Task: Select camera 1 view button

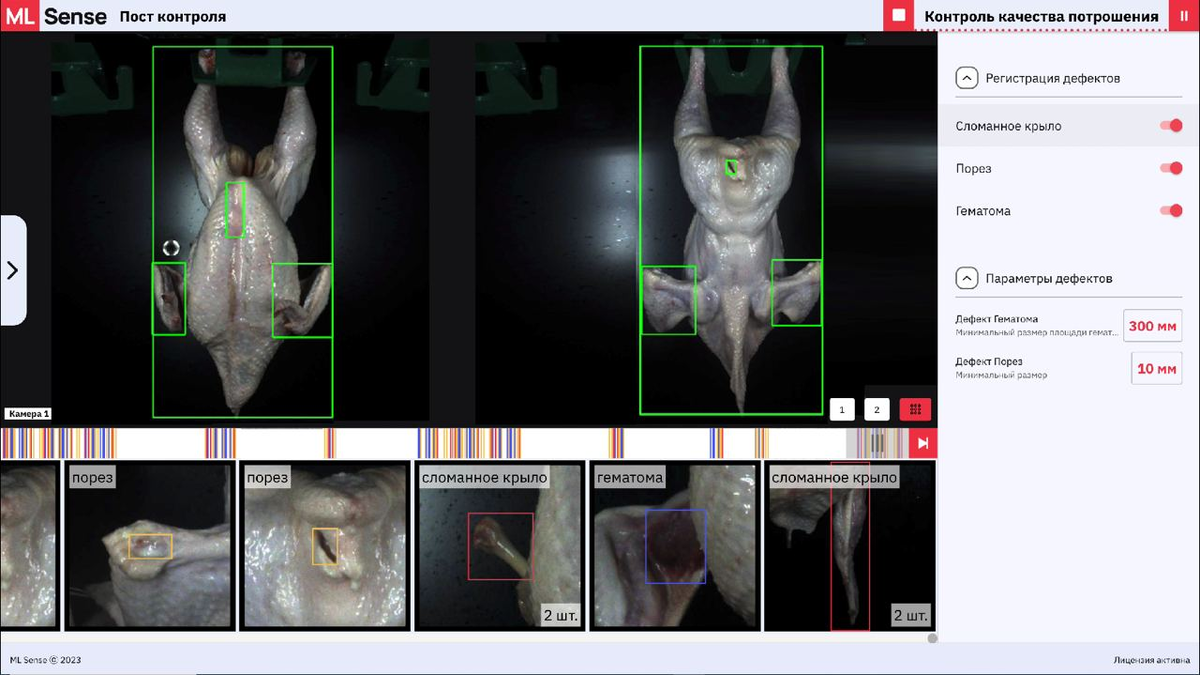Action: [x=842, y=409]
